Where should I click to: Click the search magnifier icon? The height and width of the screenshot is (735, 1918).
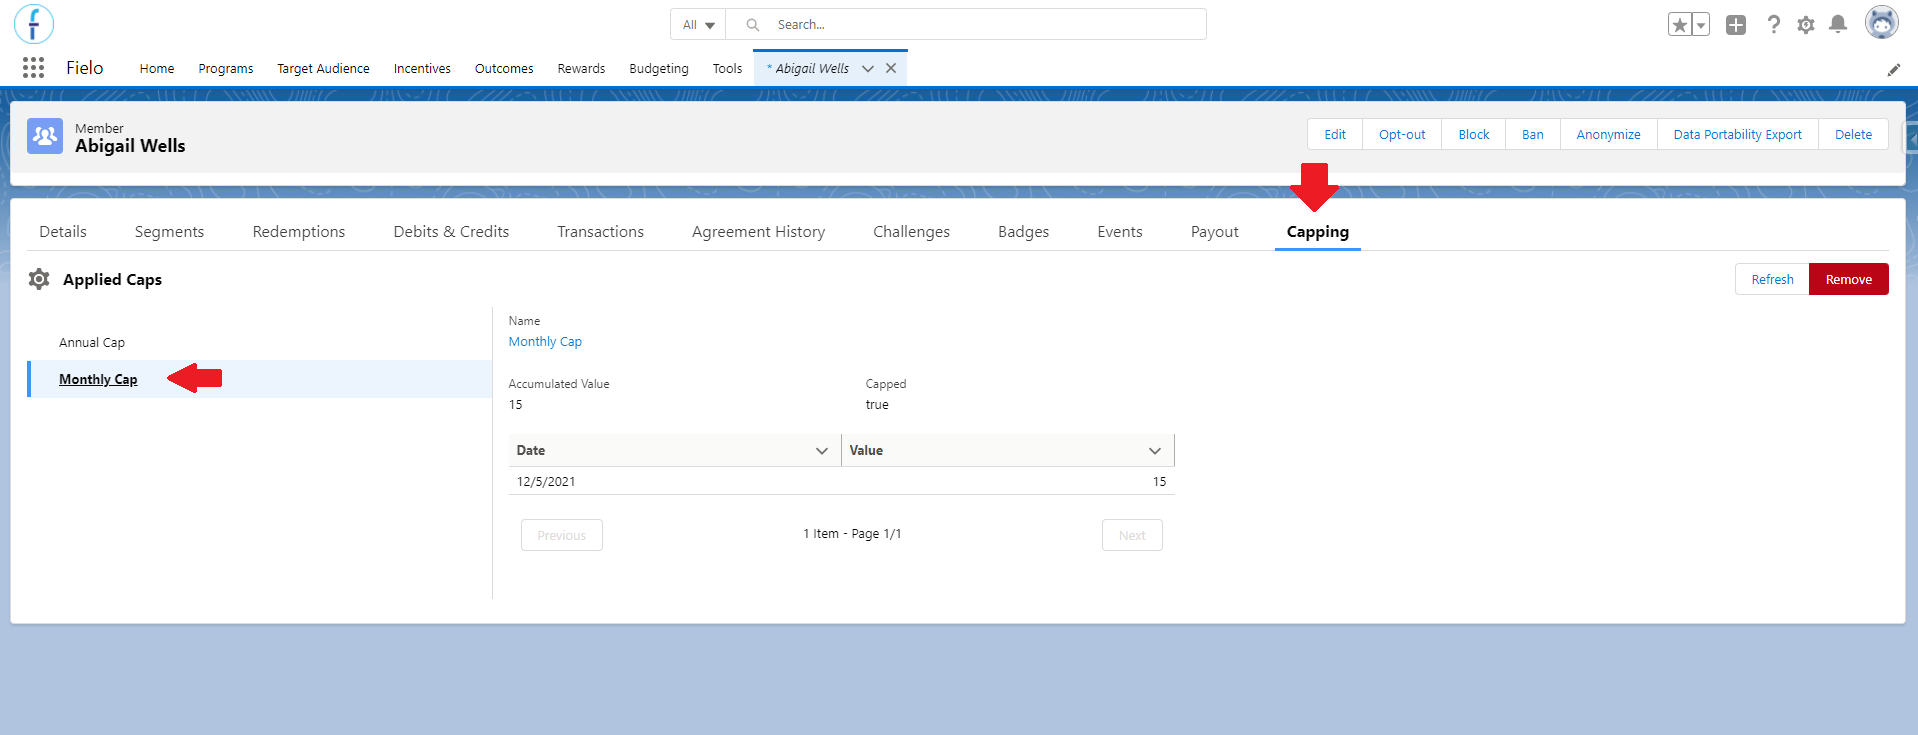753,25
